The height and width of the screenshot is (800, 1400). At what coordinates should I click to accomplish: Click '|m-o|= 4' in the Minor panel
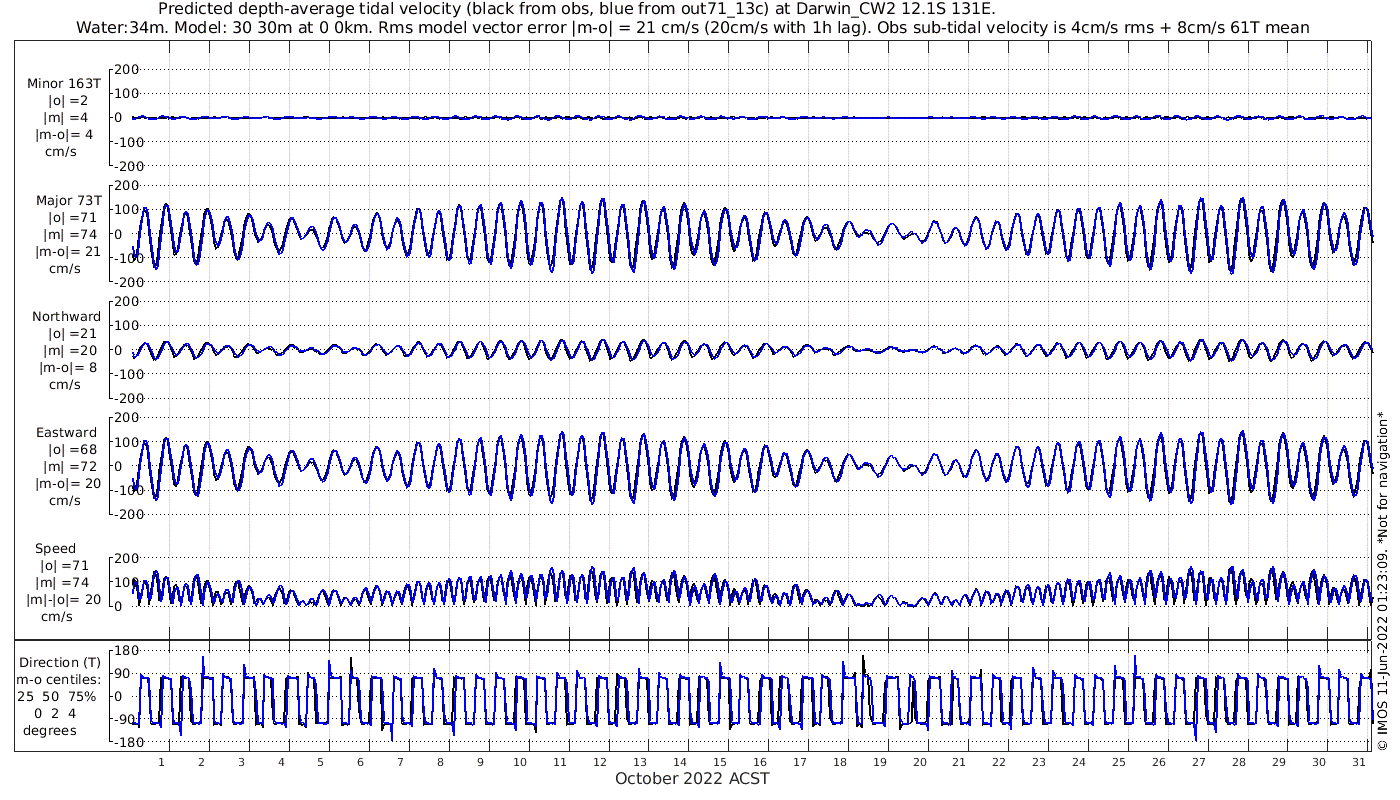pyautogui.click(x=64, y=135)
